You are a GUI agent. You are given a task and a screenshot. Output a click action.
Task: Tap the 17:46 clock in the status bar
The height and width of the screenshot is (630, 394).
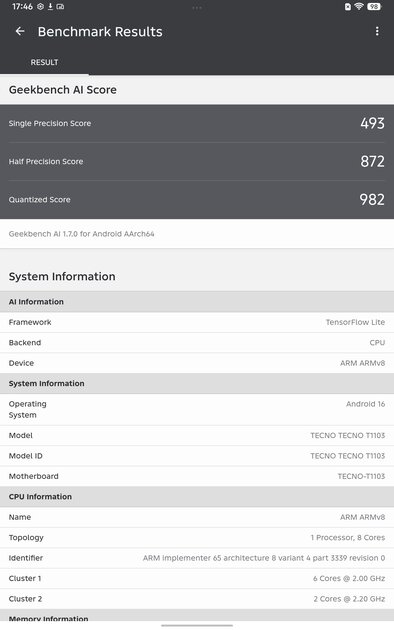pyautogui.click(x=22, y=6)
